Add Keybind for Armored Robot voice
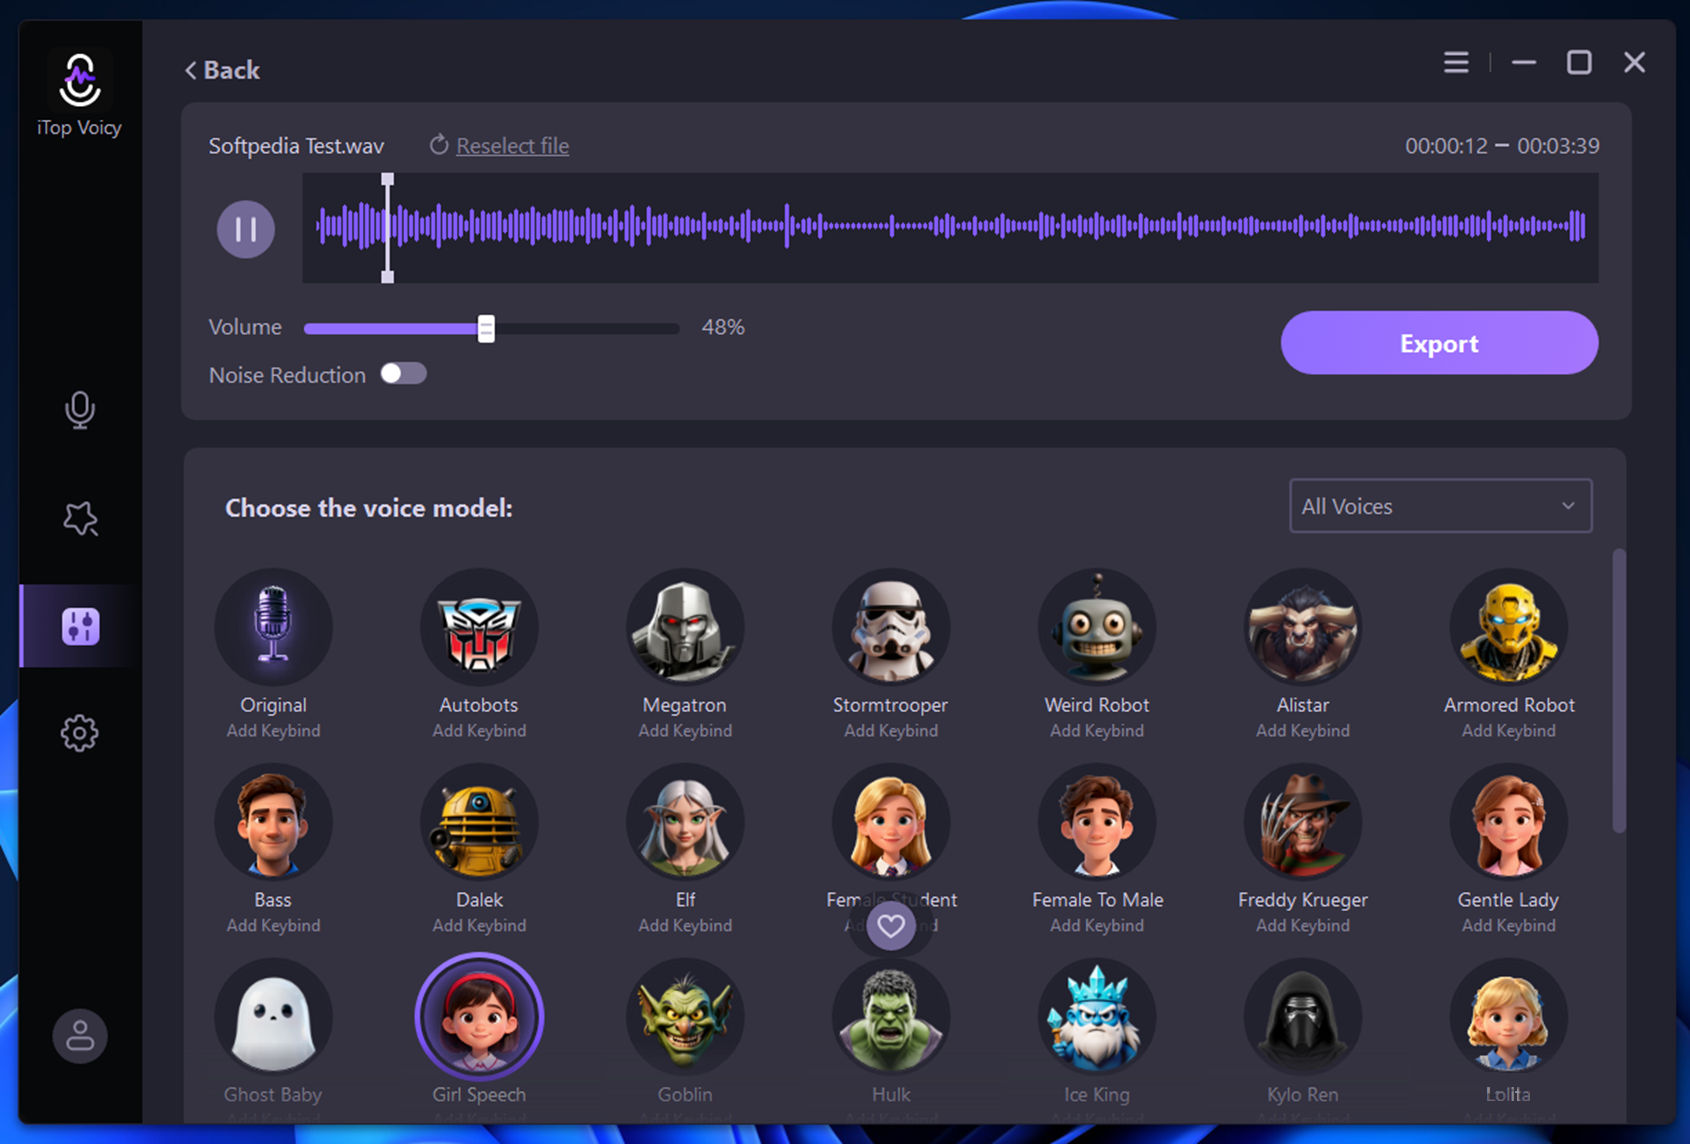Image resolution: width=1690 pixels, height=1144 pixels. tap(1509, 731)
